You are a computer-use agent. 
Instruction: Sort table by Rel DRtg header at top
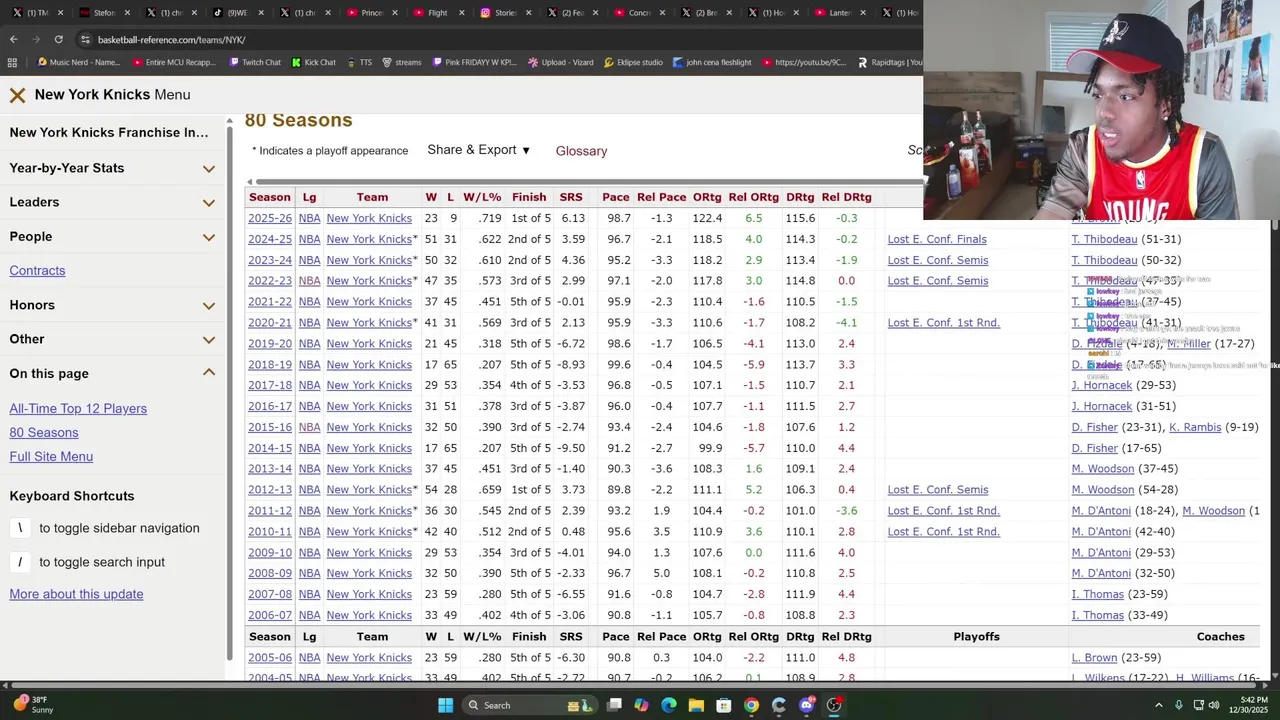[846, 197]
